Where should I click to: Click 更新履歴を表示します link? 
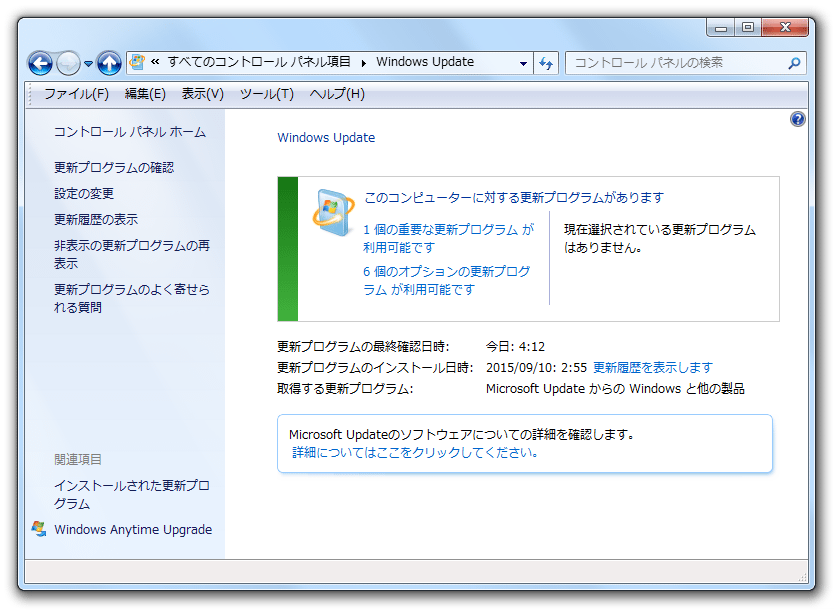coord(653,367)
